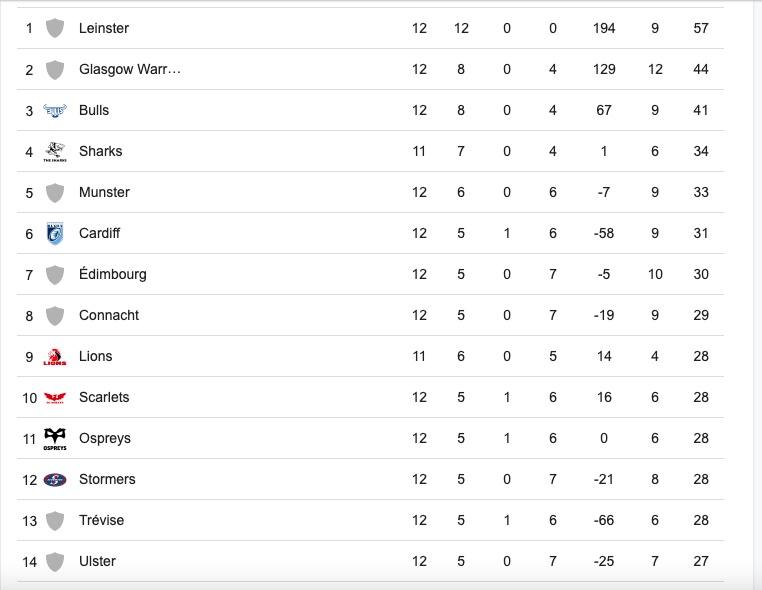The image size is (762, 590).
Task: Click the Scarlets team logo
Action: pyautogui.click(x=55, y=398)
